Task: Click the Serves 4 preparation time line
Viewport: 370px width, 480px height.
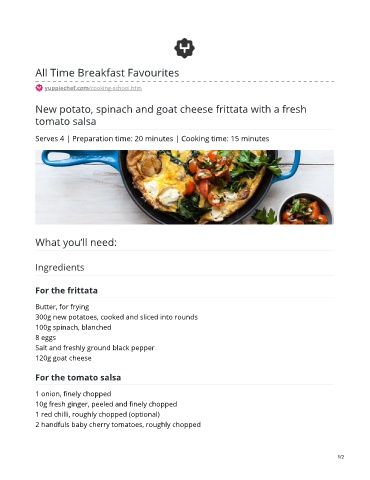Action: click(x=152, y=139)
